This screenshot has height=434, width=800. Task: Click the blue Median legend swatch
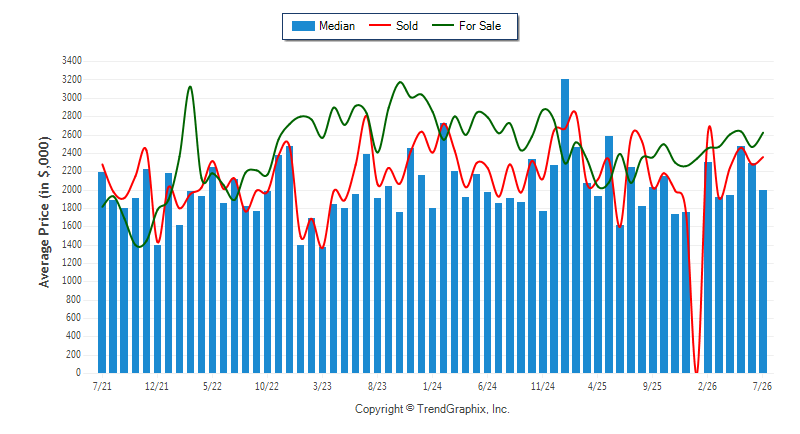tap(303, 26)
